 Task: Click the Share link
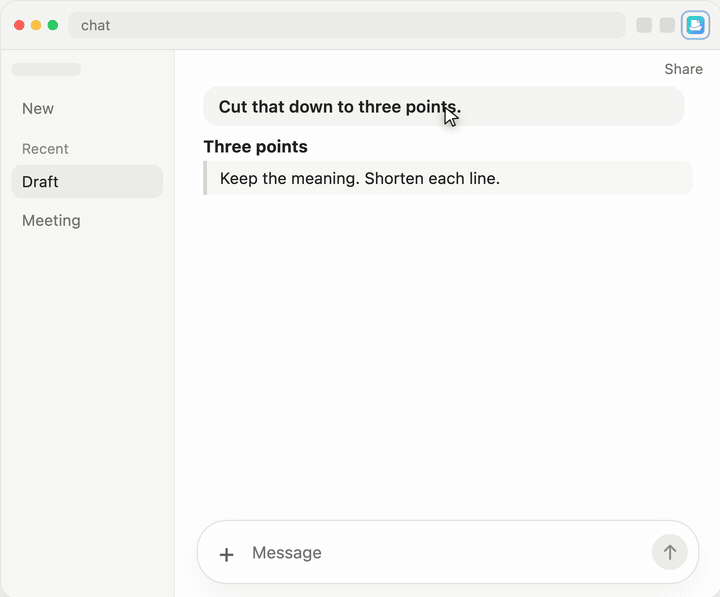click(683, 69)
